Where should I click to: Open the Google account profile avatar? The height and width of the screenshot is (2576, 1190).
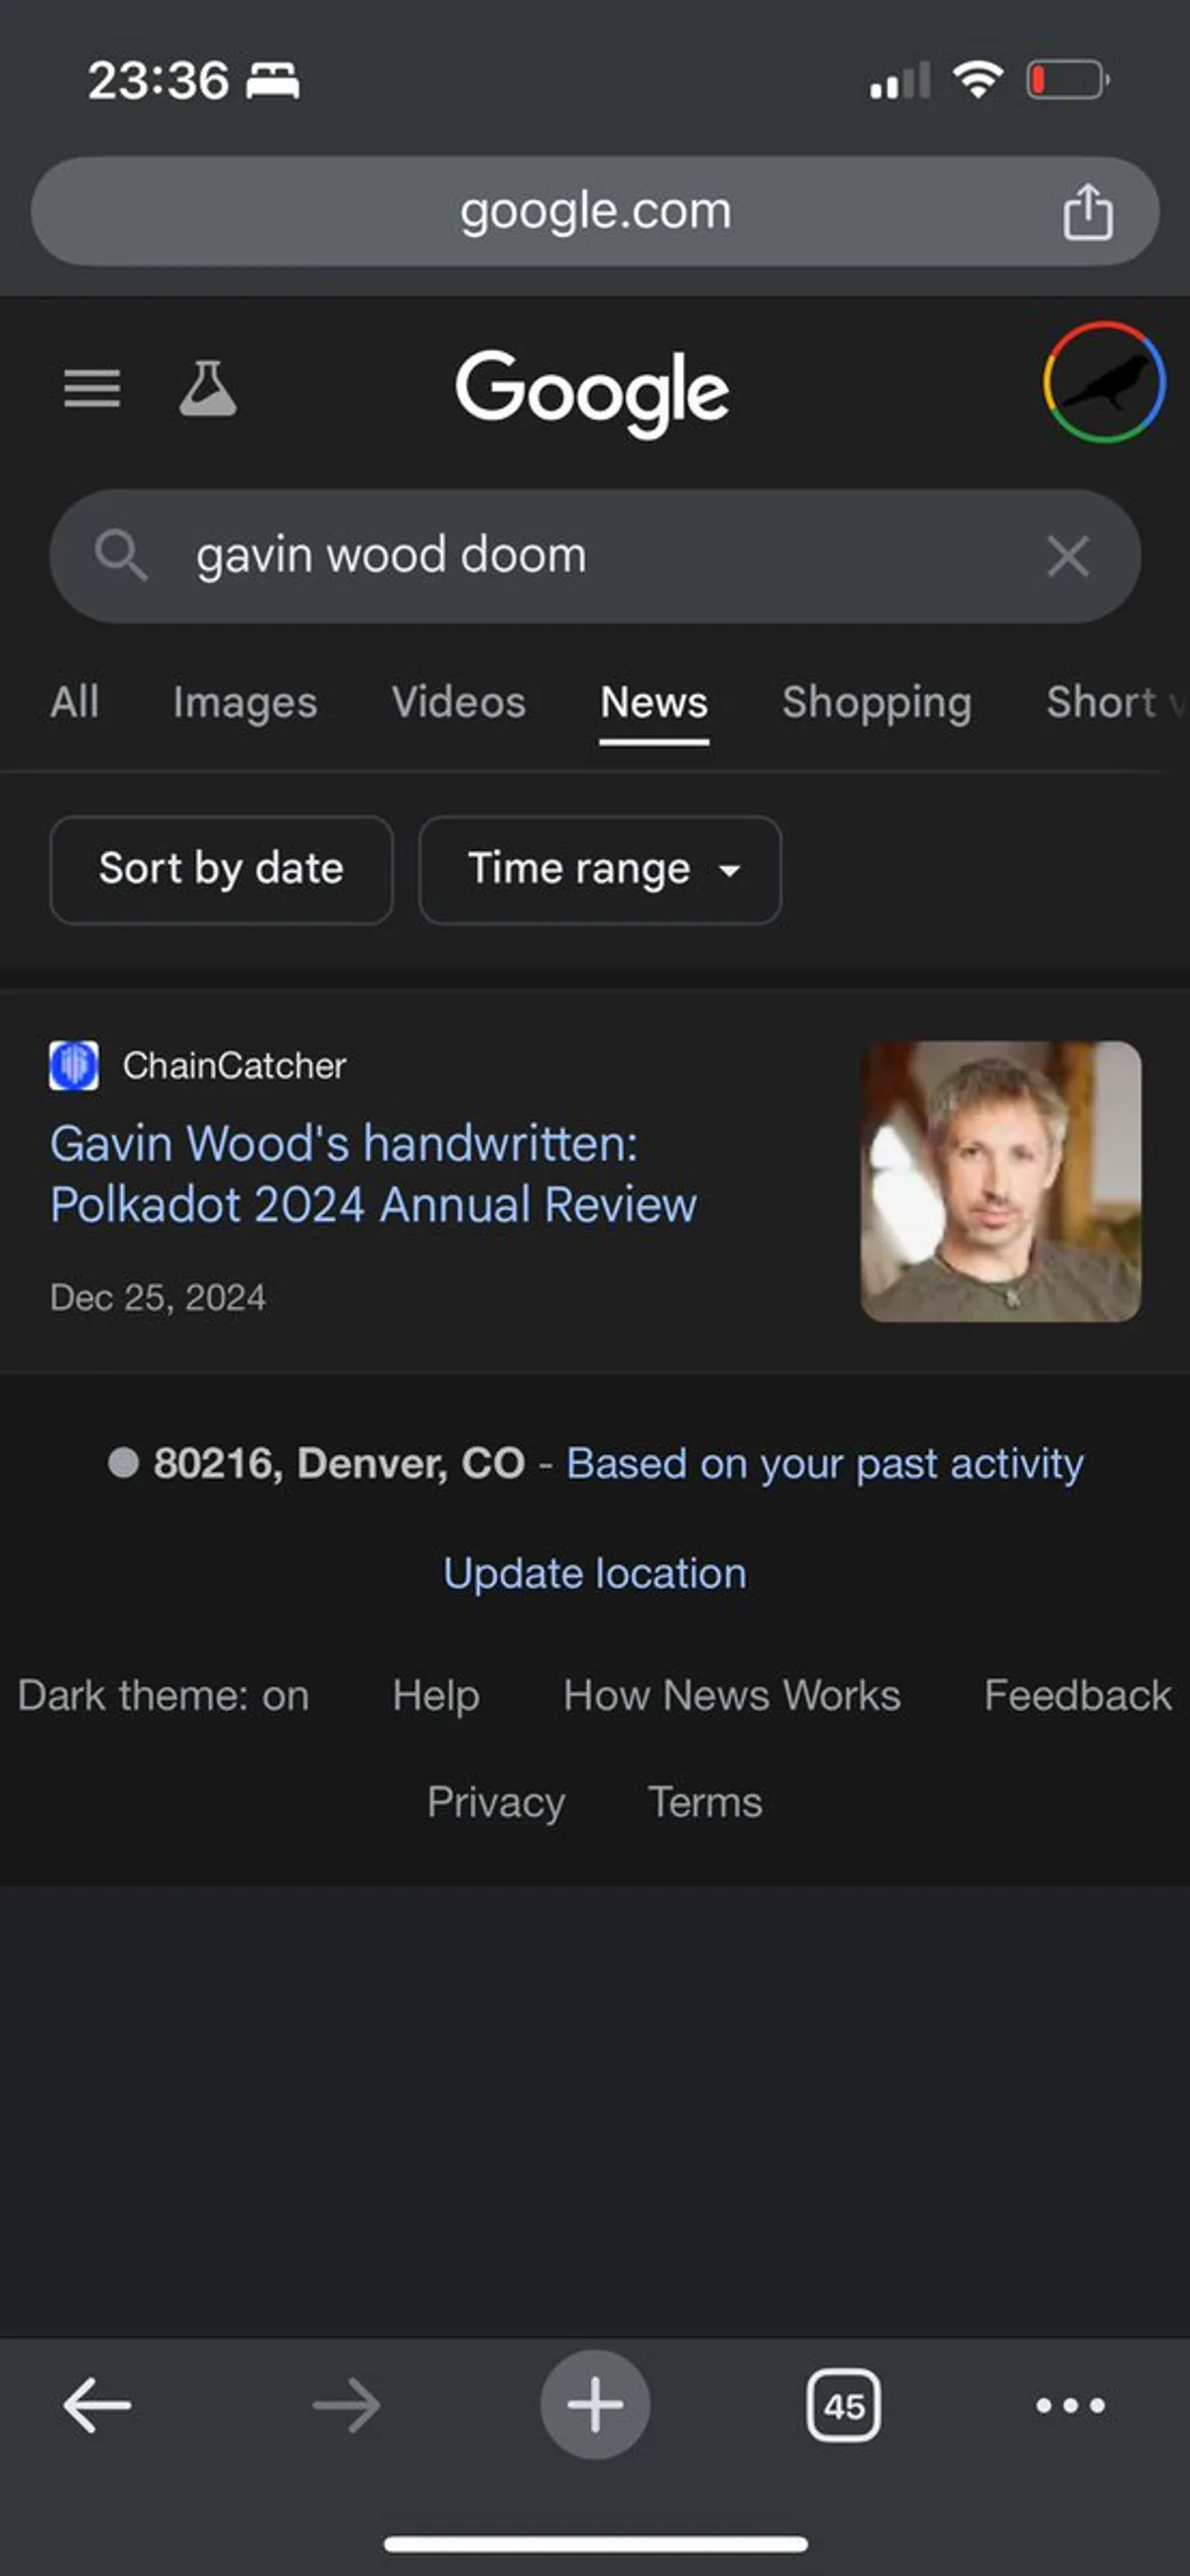pos(1104,382)
